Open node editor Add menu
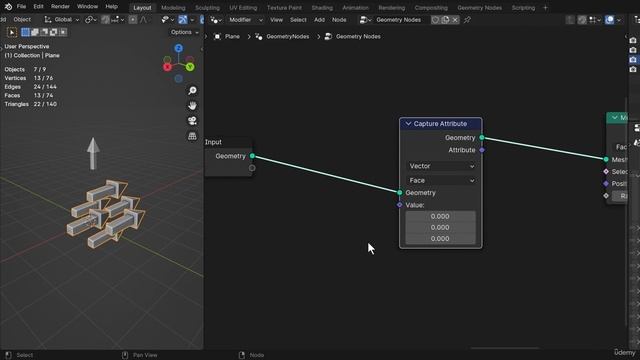Image resolution: width=640 pixels, height=360 pixels. pos(320,20)
